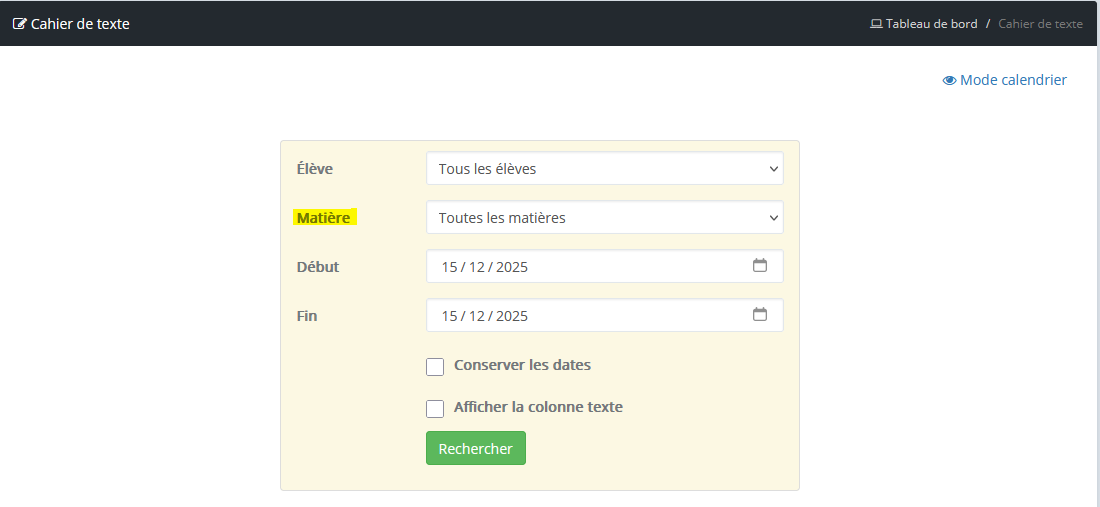
Task: Switch to Mode calendrier view
Action: [1013, 80]
